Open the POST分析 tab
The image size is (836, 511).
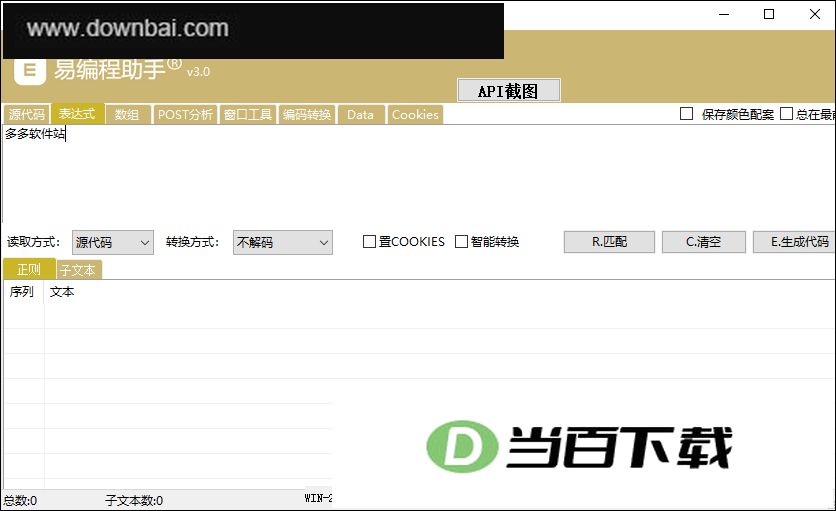click(185, 114)
